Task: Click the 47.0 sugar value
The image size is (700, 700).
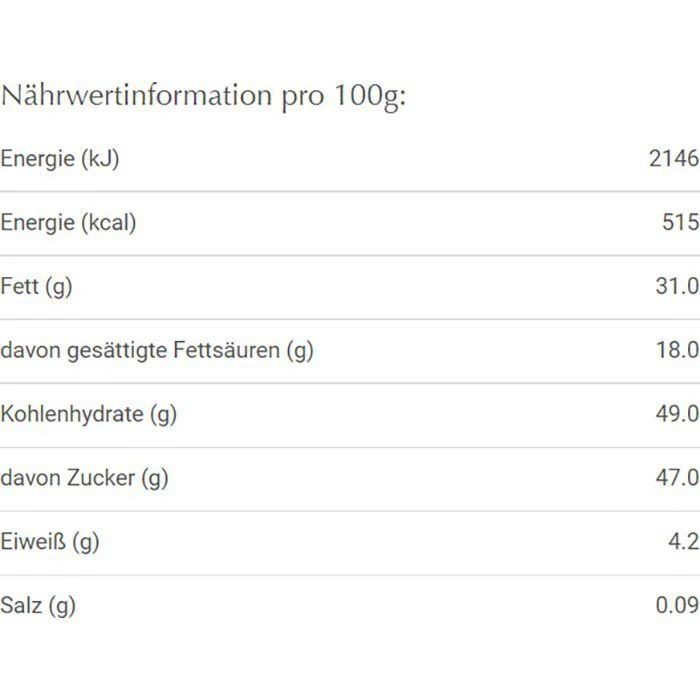Action: pos(677,478)
